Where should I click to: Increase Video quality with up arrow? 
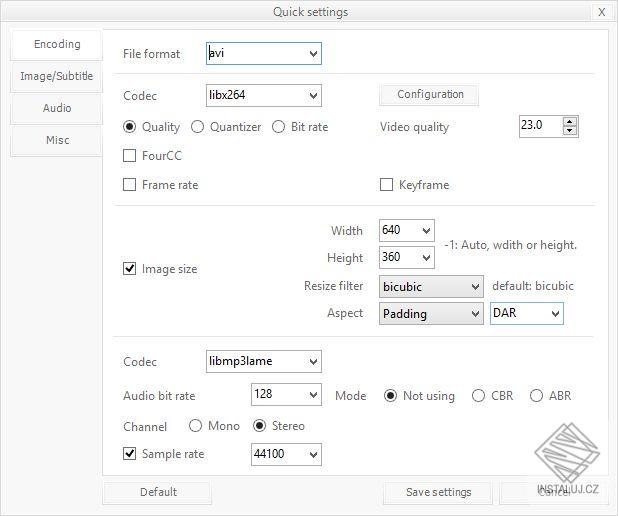click(x=570, y=122)
